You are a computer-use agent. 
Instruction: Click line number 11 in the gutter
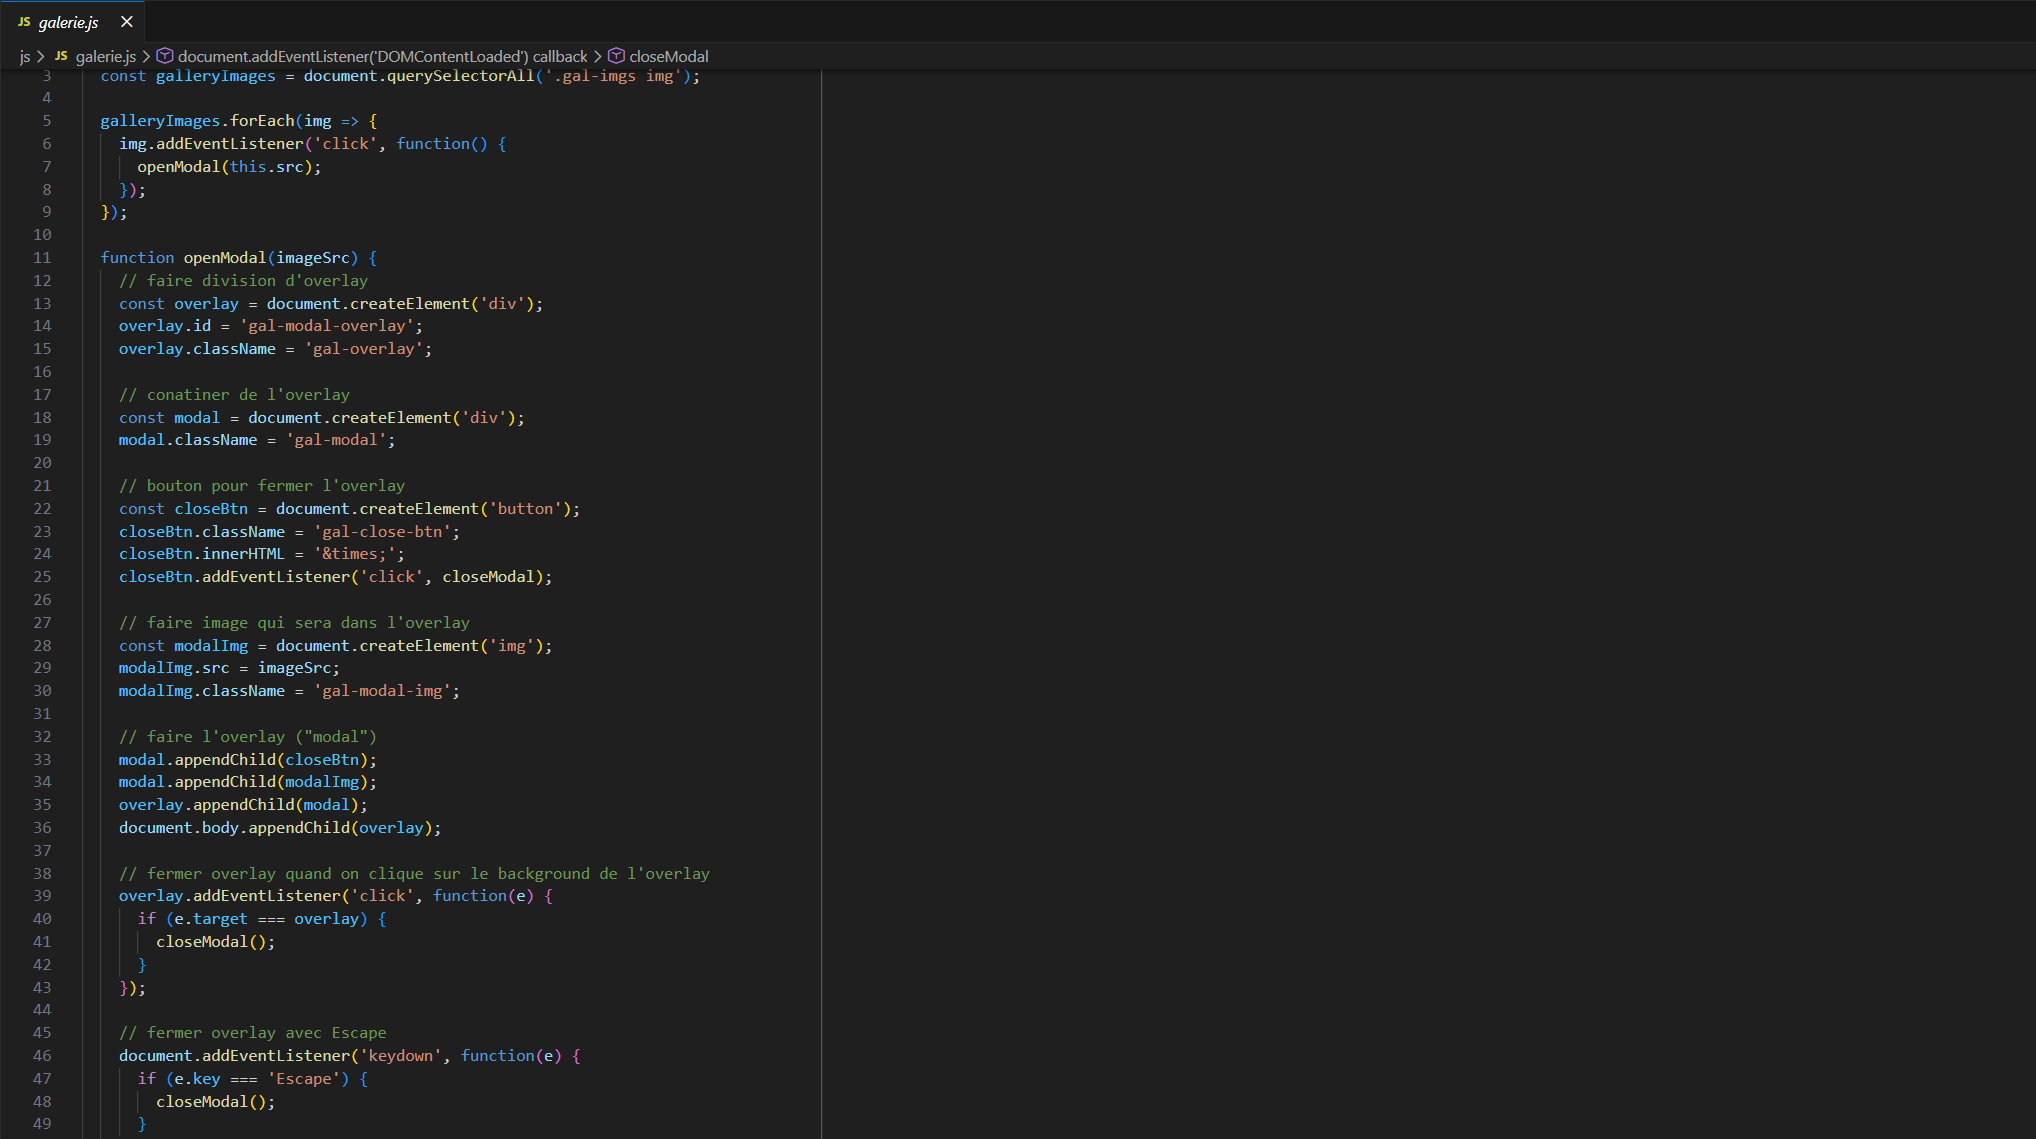click(42, 258)
